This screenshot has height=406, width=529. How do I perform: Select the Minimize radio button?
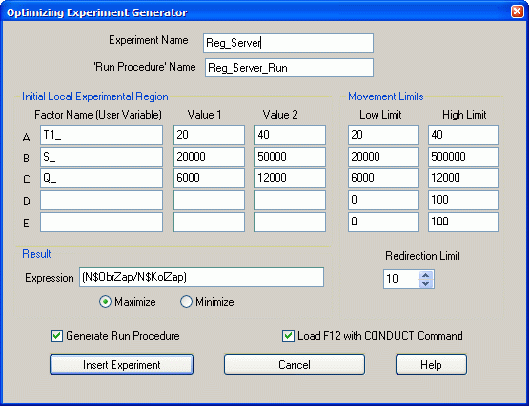click(x=186, y=302)
